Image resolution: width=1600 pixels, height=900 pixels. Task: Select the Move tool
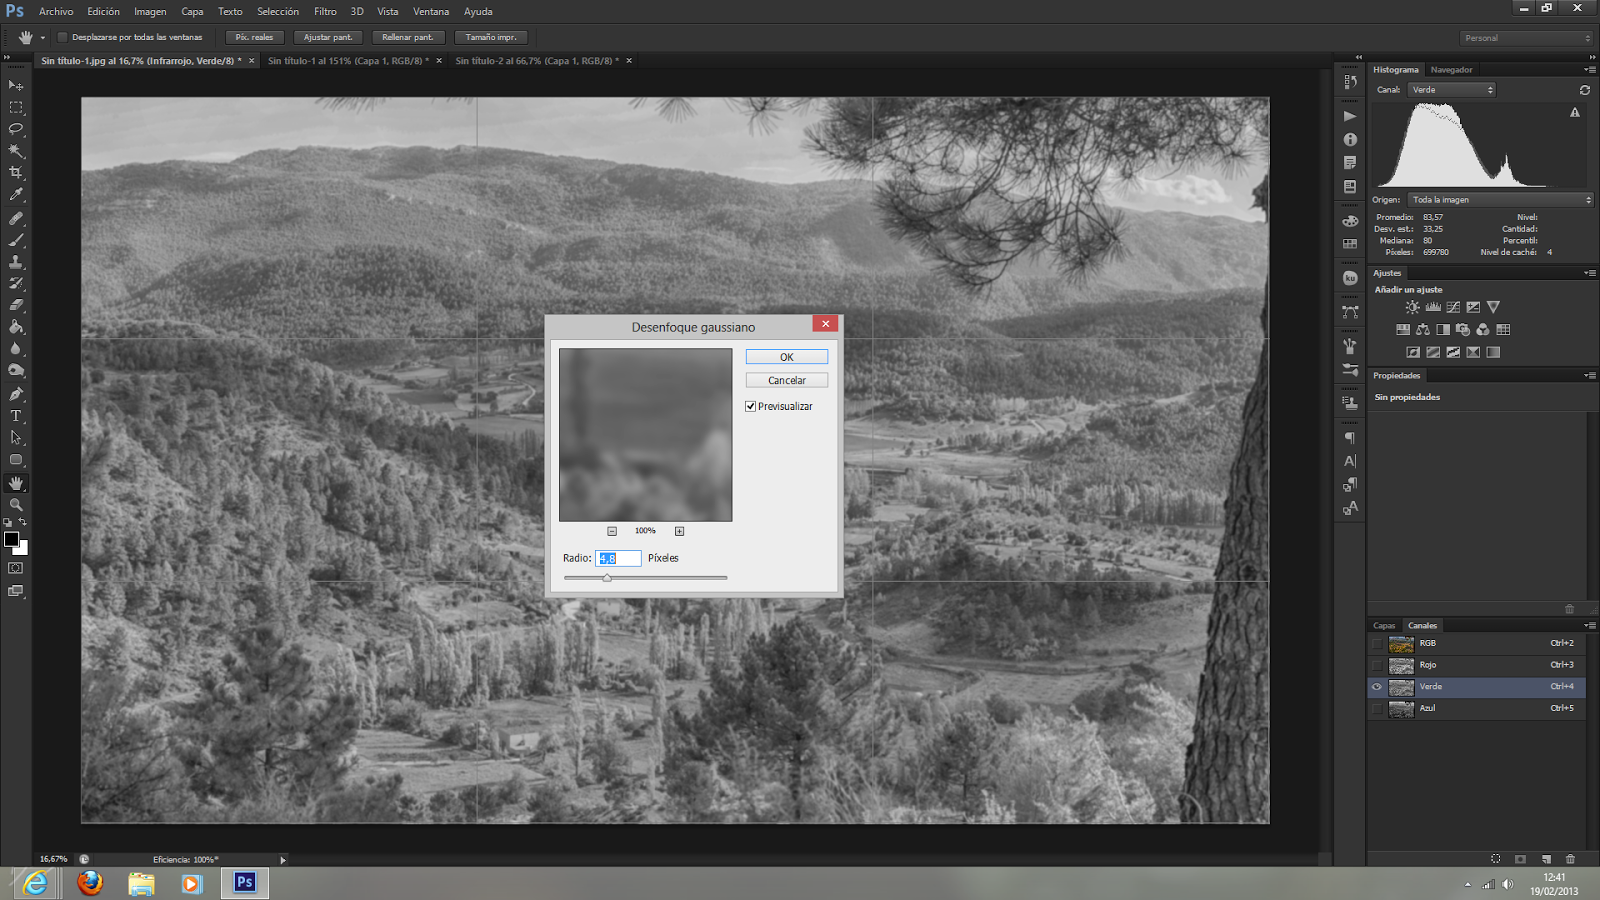(x=16, y=86)
